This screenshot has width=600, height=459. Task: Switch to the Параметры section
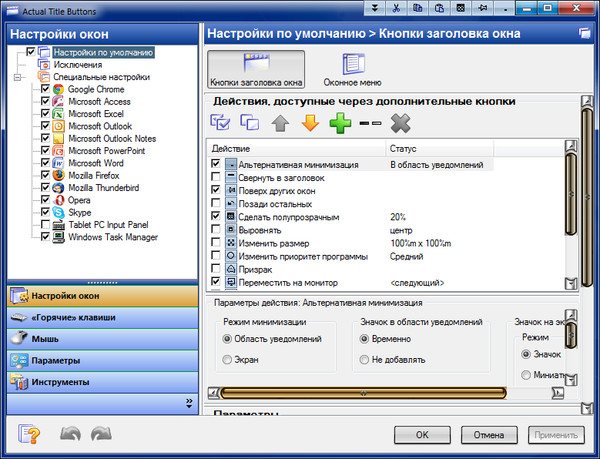(x=100, y=359)
